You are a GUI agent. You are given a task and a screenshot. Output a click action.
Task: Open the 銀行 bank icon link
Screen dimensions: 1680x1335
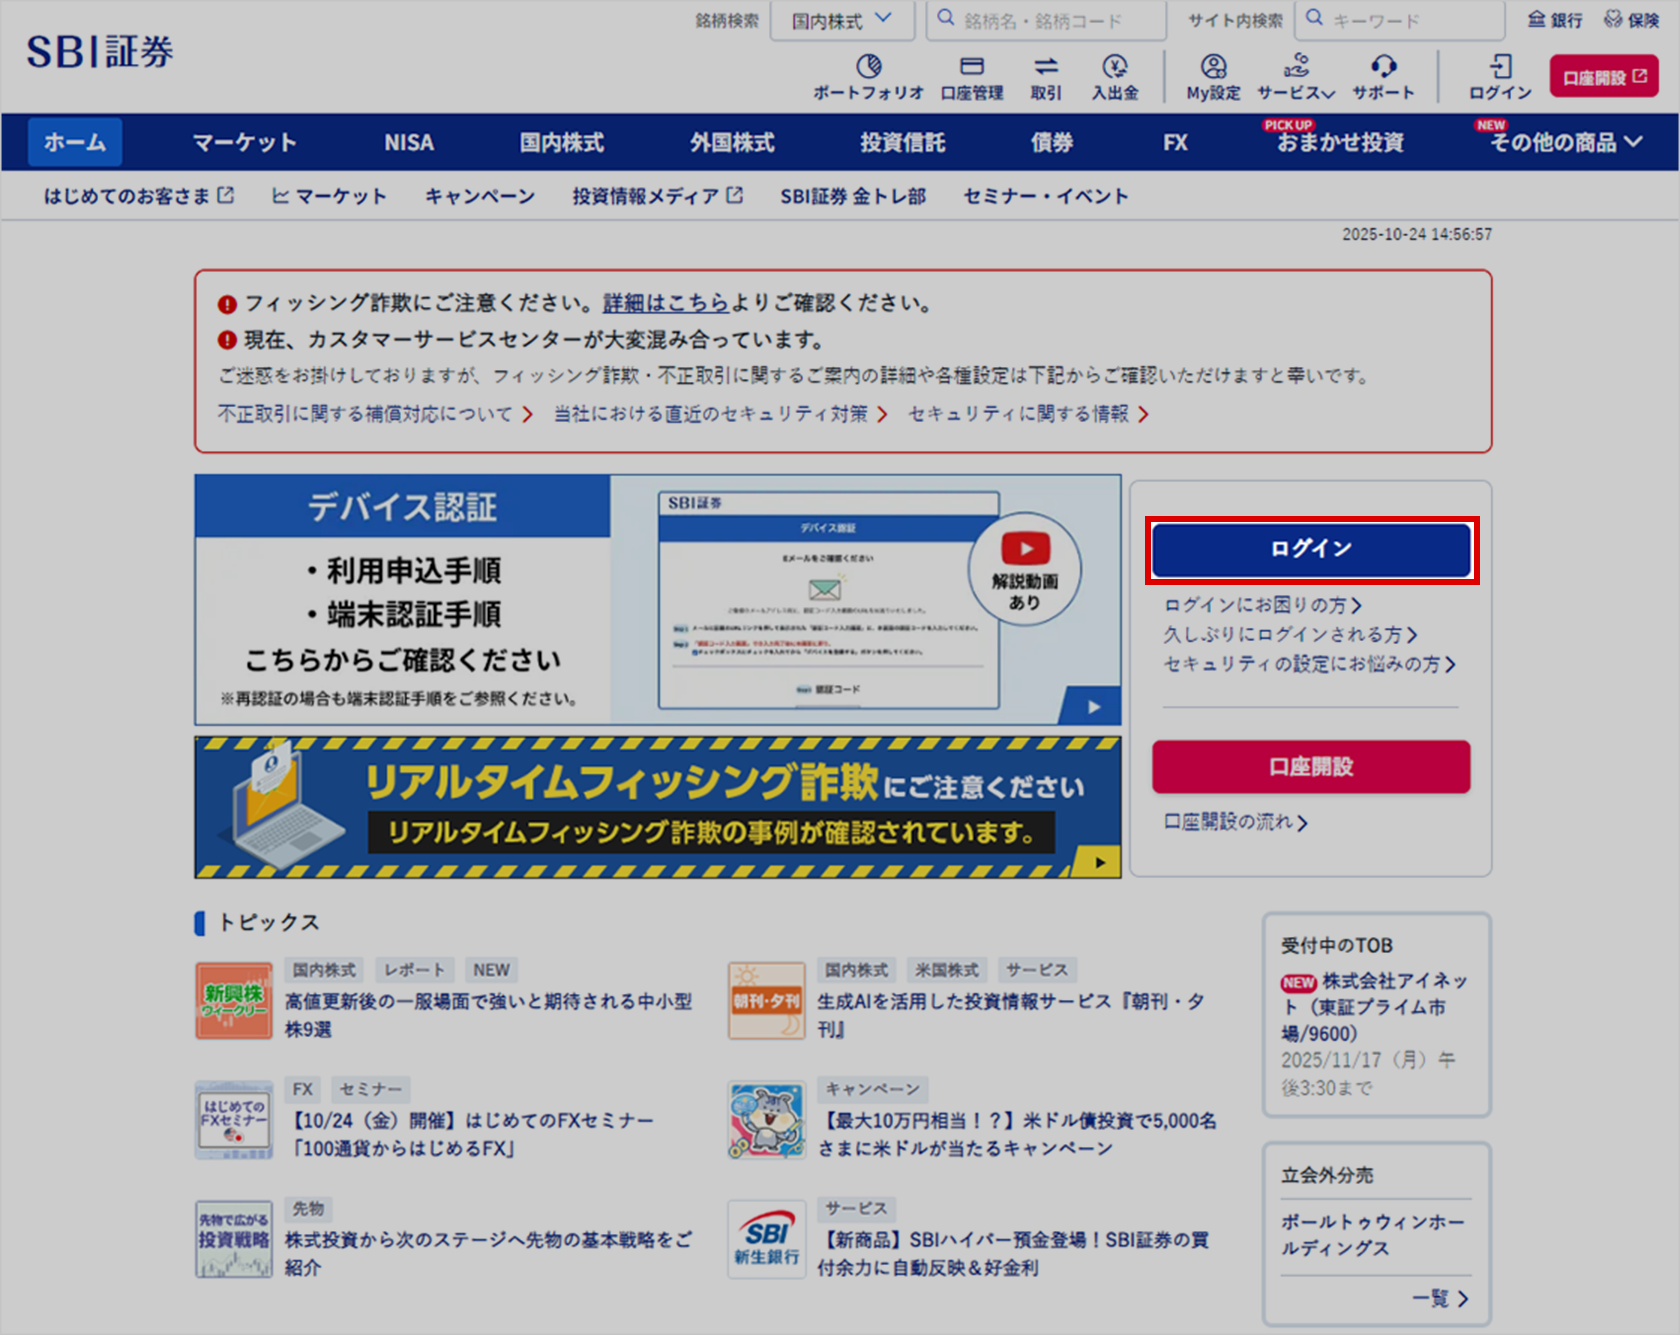[x=1555, y=20]
